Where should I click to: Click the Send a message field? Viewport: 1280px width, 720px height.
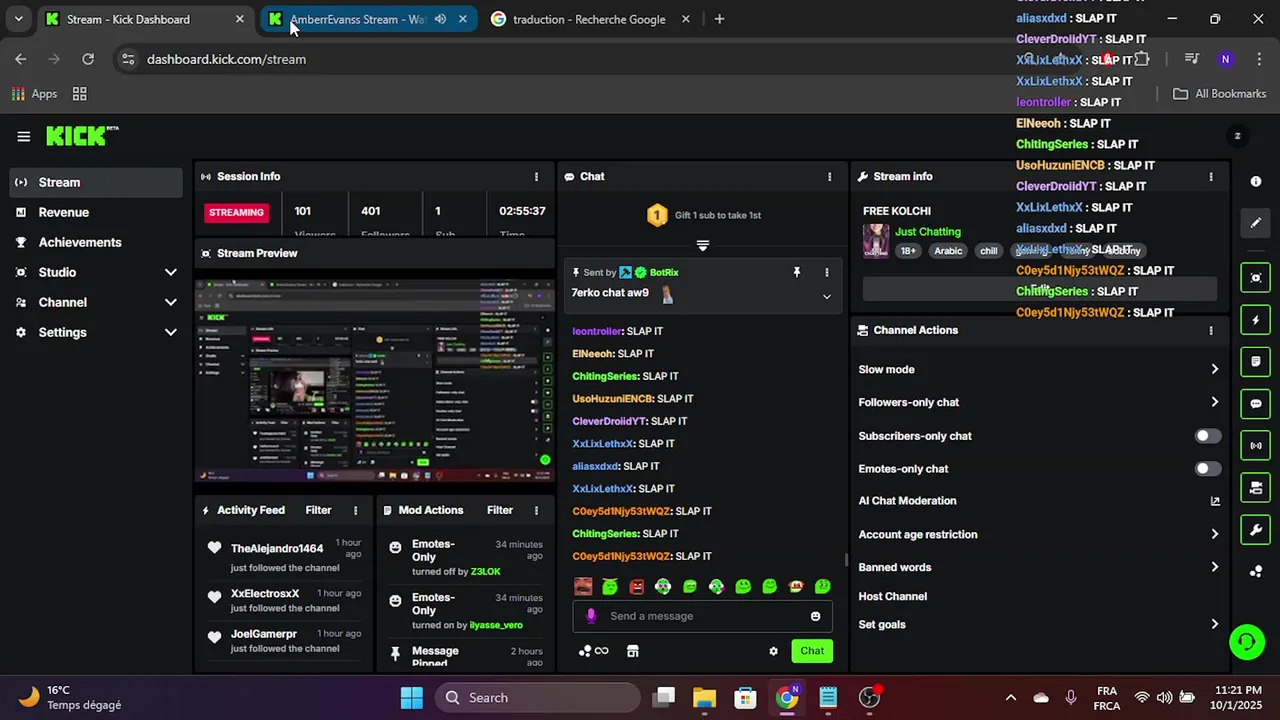point(702,616)
